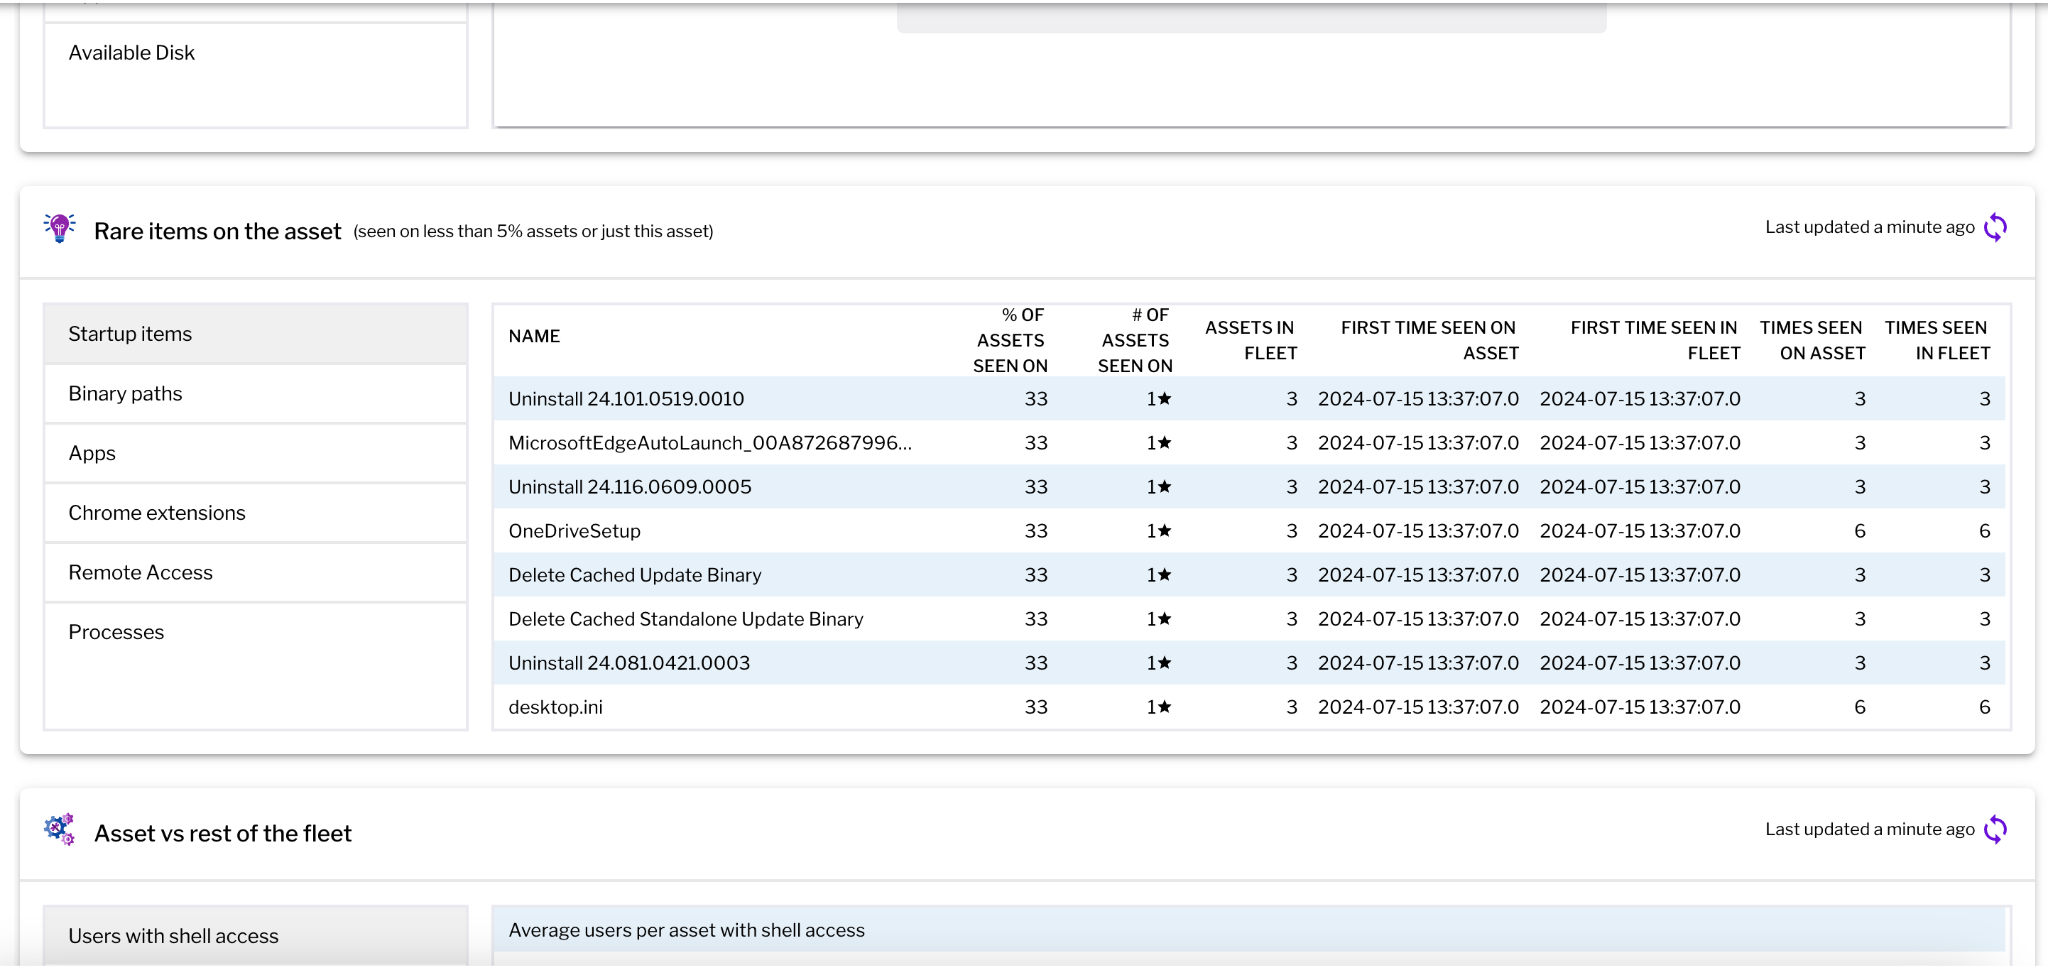2048x966 pixels.
Task: Click first seen in fleet date for desktop.ini
Action: coord(1640,707)
